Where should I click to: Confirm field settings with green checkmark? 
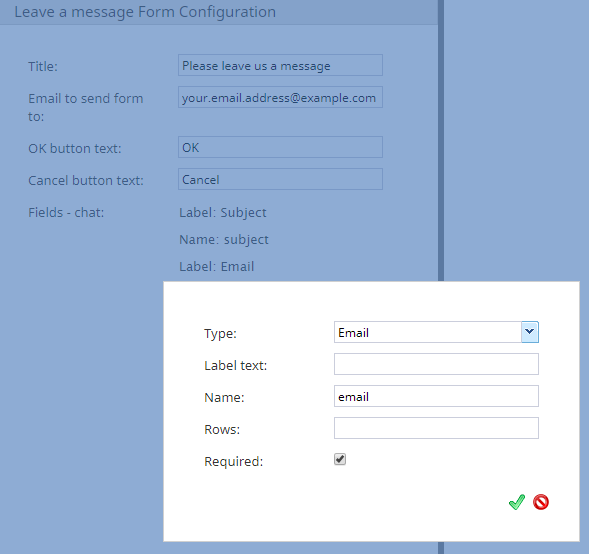pyautogui.click(x=517, y=502)
